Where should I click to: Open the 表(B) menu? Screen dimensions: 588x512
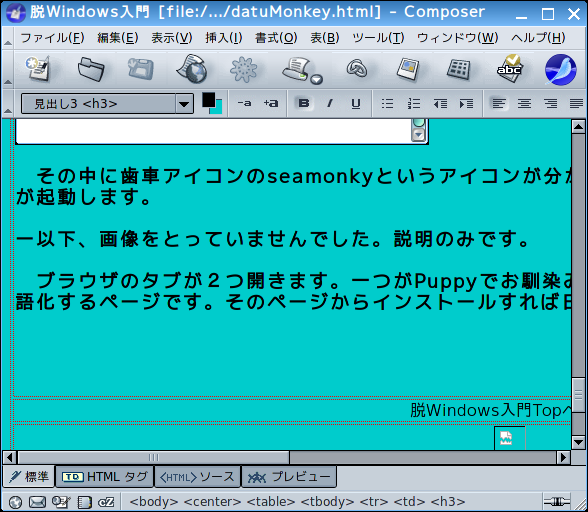tap(325, 38)
